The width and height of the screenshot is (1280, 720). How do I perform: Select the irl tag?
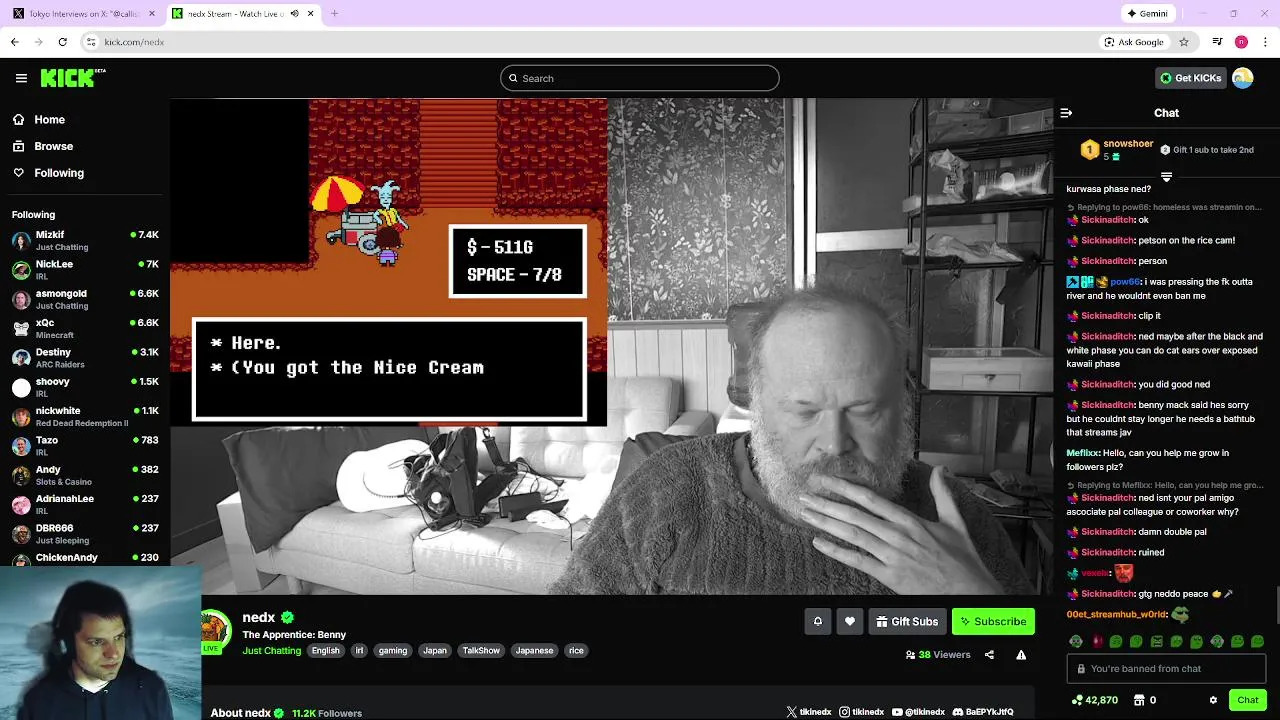[359, 650]
